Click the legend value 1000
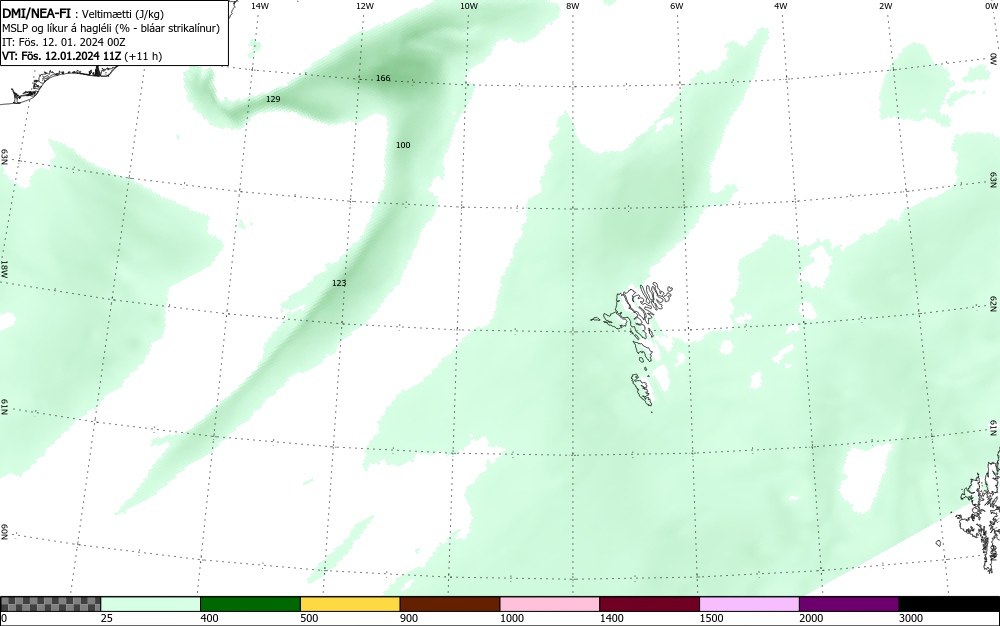This screenshot has width=1000, height=626. pos(511,618)
